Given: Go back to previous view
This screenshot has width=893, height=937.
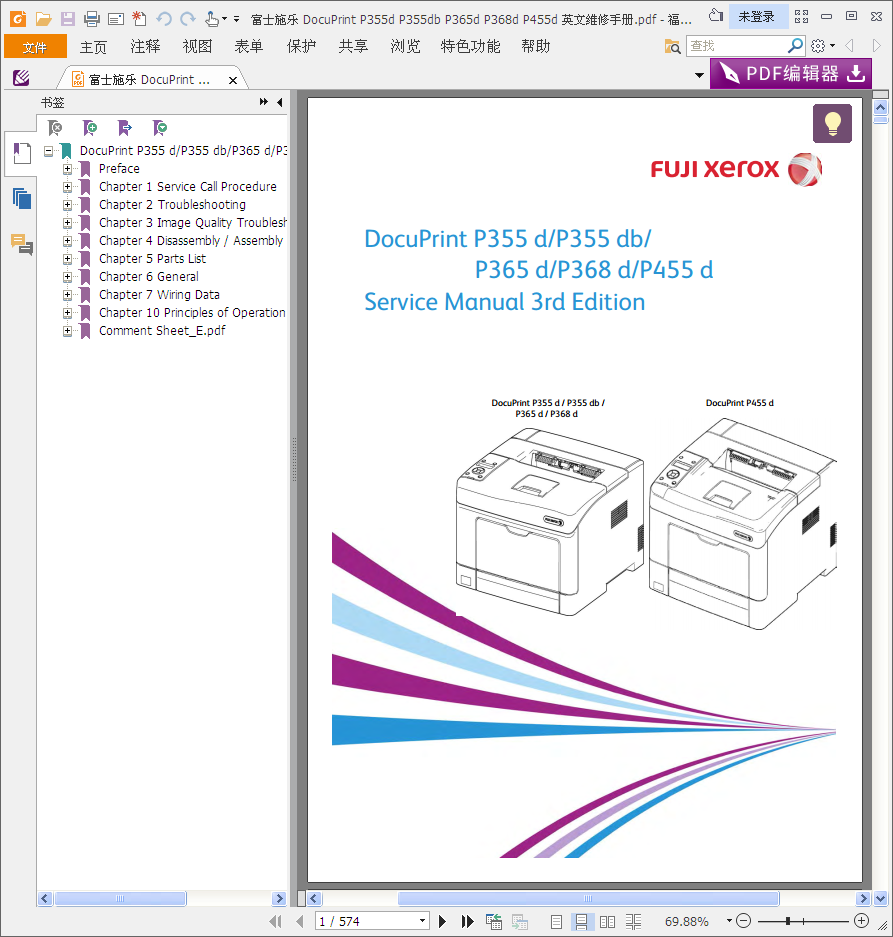Looking at the screenshot, I should click(x=493, y=921).
